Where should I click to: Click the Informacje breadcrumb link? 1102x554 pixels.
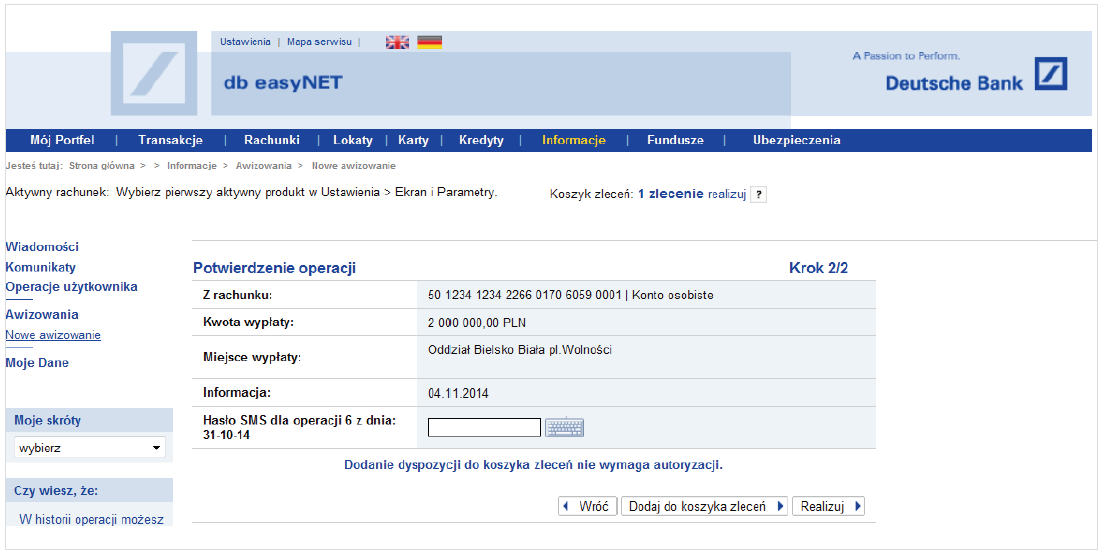click(192, 166)
